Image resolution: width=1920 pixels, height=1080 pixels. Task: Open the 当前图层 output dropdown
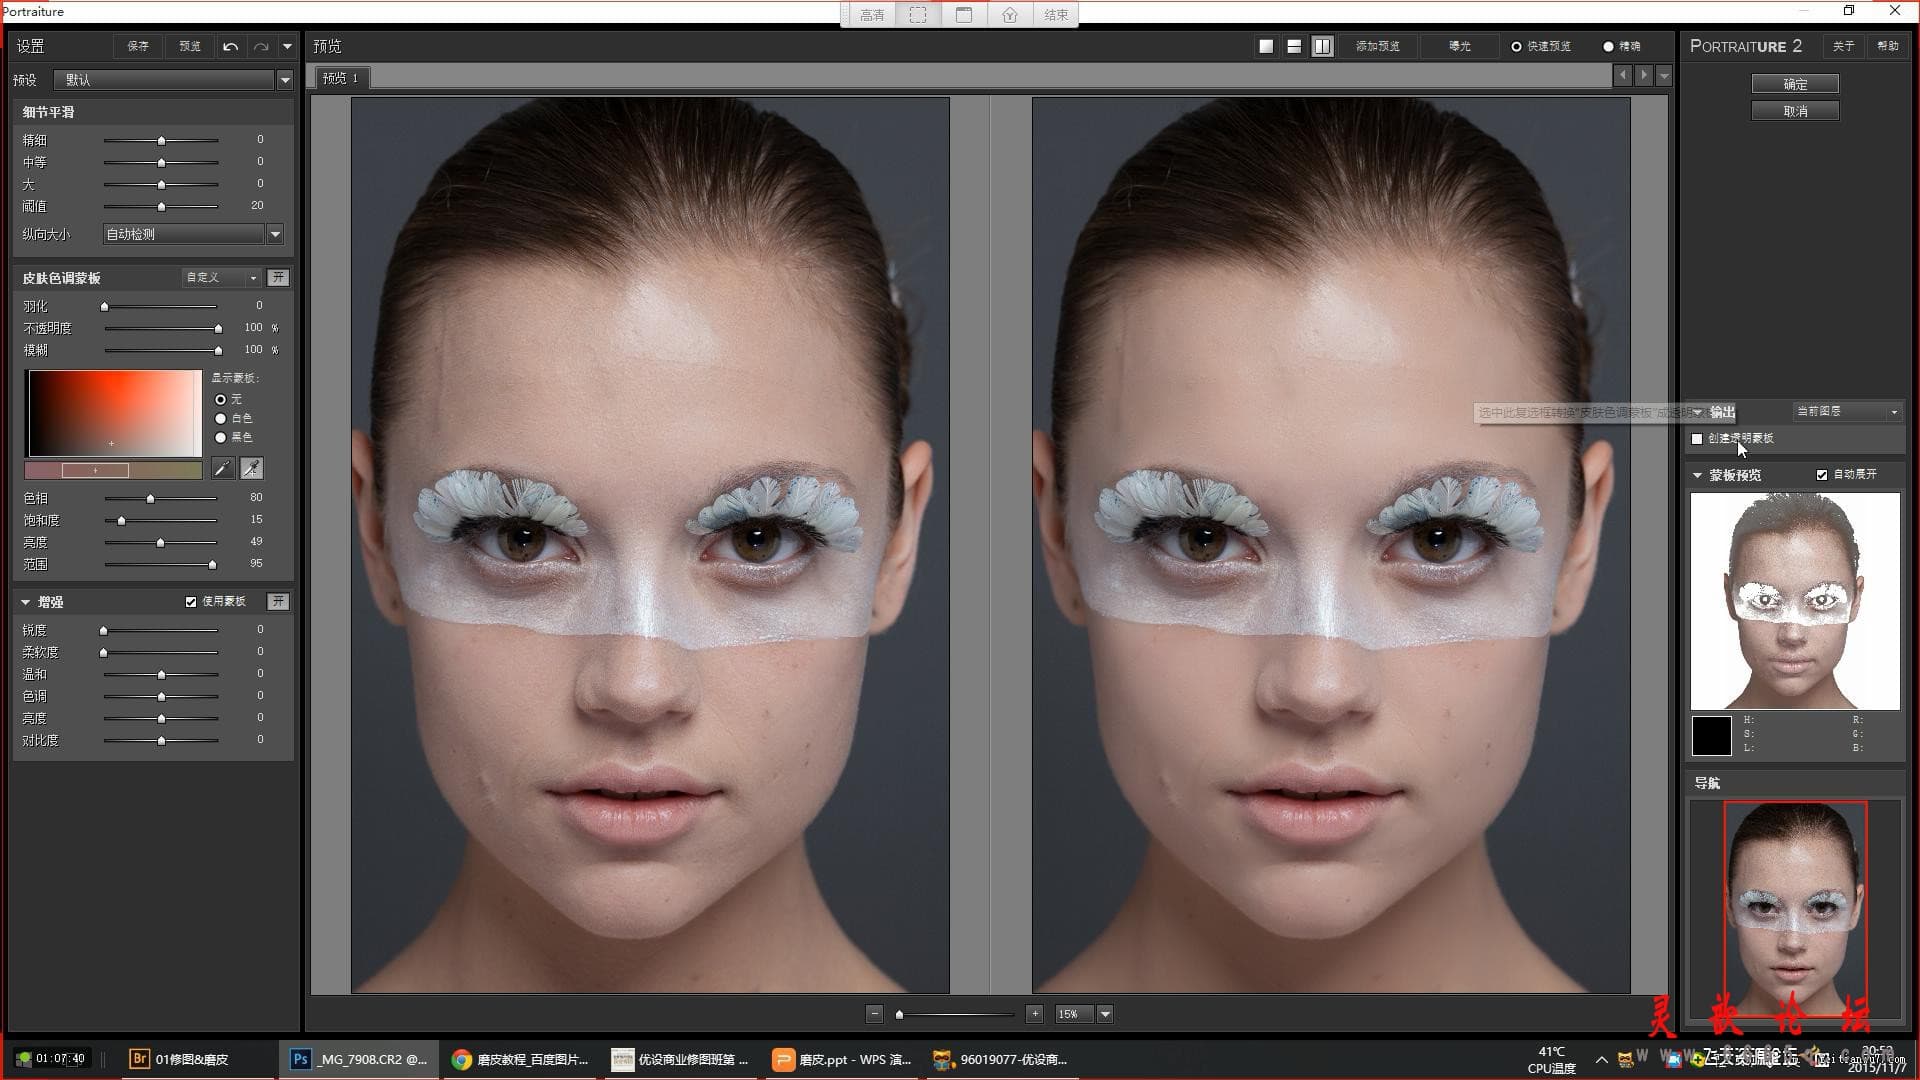[x=1846, y=412]
